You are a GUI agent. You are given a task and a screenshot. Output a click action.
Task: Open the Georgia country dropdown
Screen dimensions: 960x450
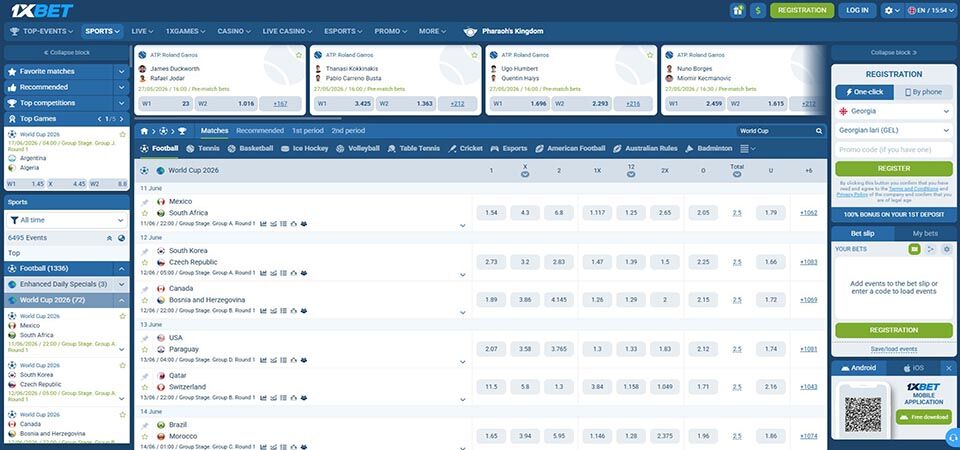point(894,111)
